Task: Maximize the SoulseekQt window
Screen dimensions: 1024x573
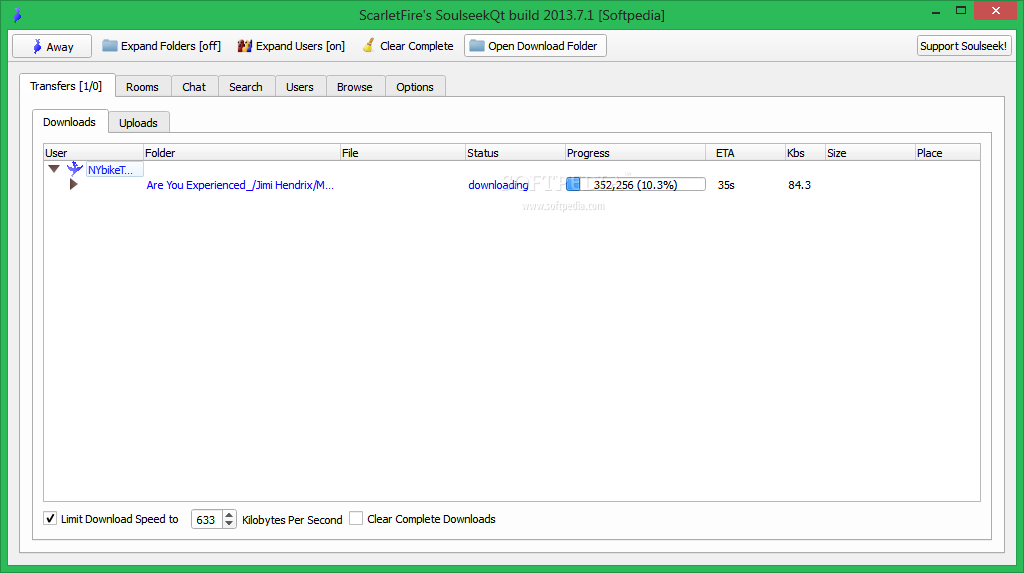Action: [961, 10]
